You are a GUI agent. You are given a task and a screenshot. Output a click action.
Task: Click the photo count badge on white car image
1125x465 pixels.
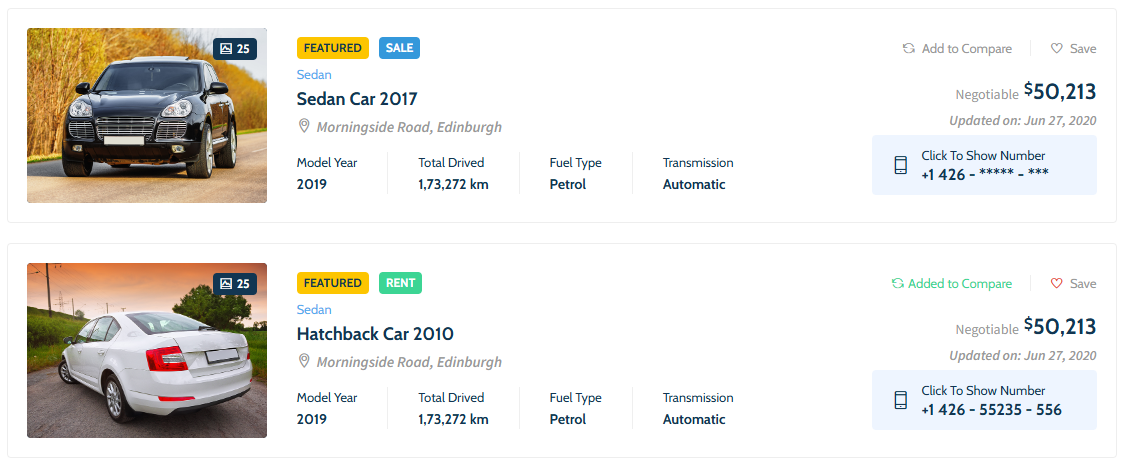coord(235,284)
